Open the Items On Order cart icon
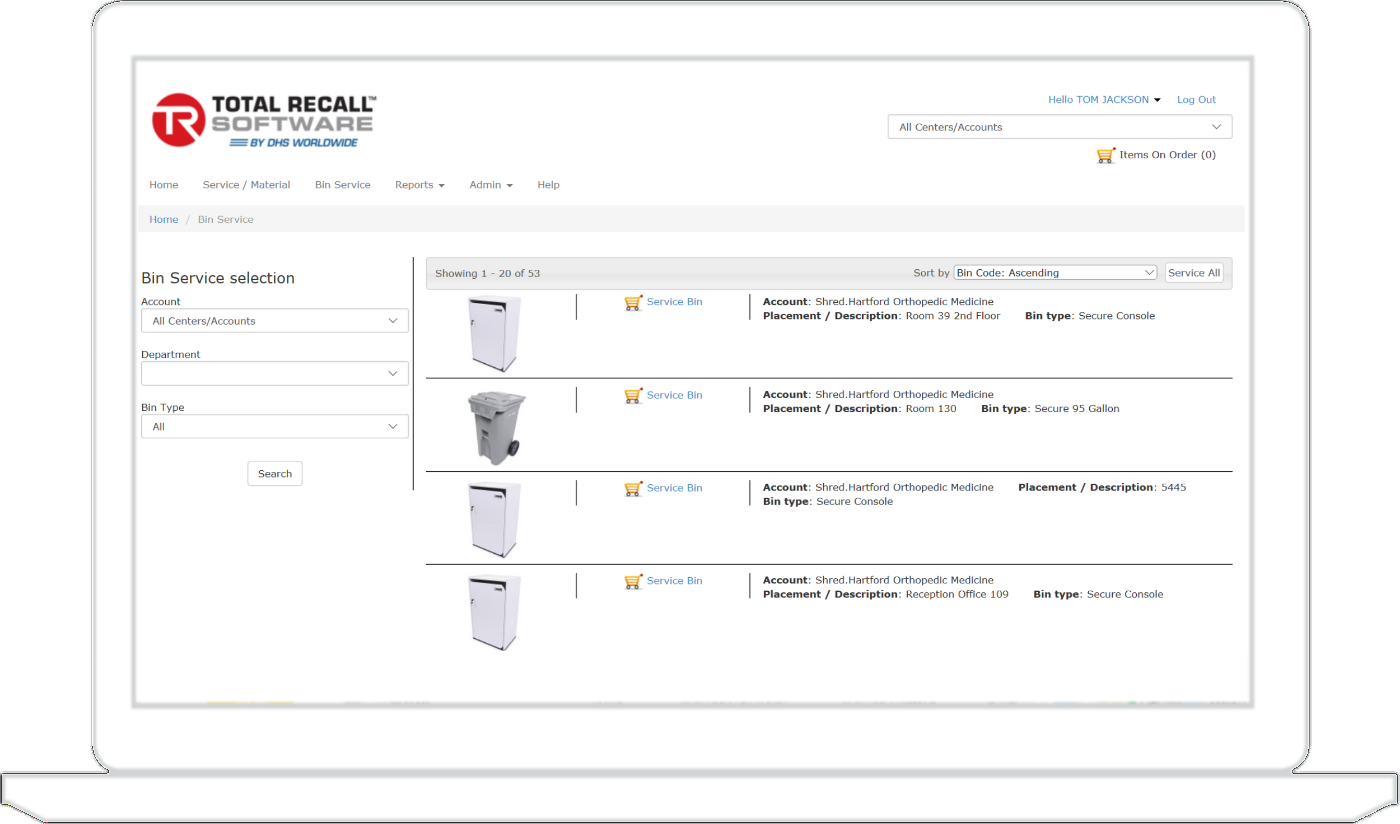This screenshot has width=1400, height=824. 1106,155
